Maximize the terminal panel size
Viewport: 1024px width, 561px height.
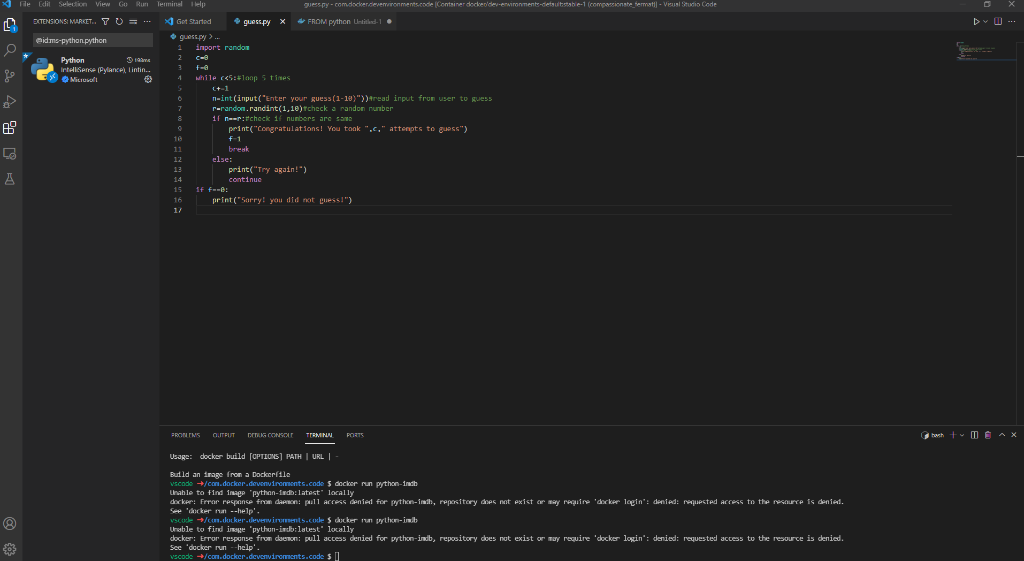coord(1001,435)
